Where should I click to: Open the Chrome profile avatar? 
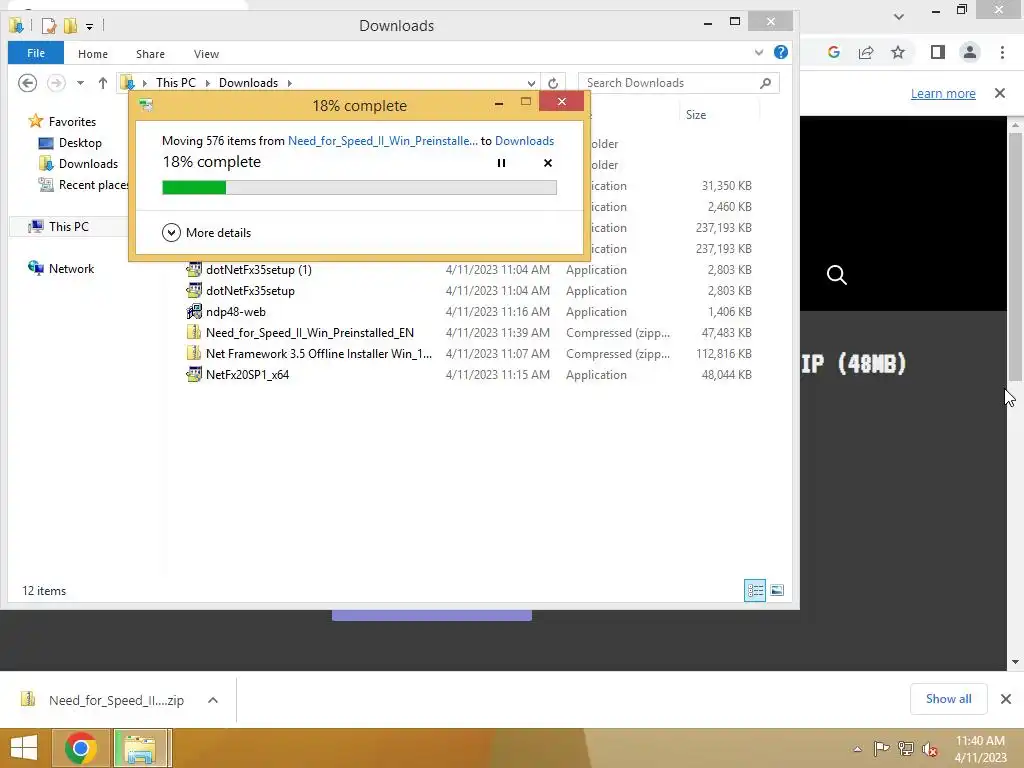point(970,52)
